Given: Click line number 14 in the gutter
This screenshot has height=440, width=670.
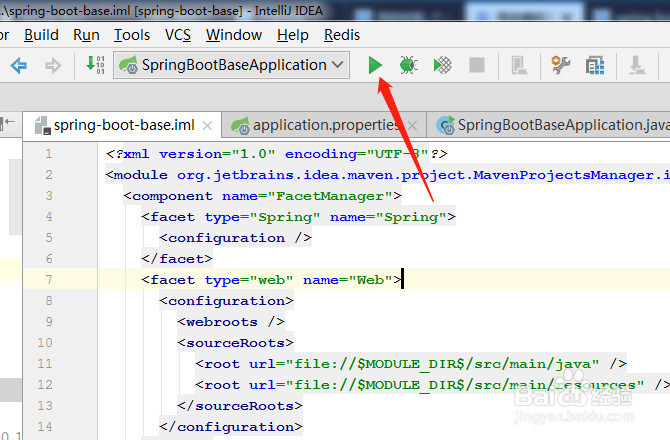Looking at the screenshot, I should (x=45, y=427).
